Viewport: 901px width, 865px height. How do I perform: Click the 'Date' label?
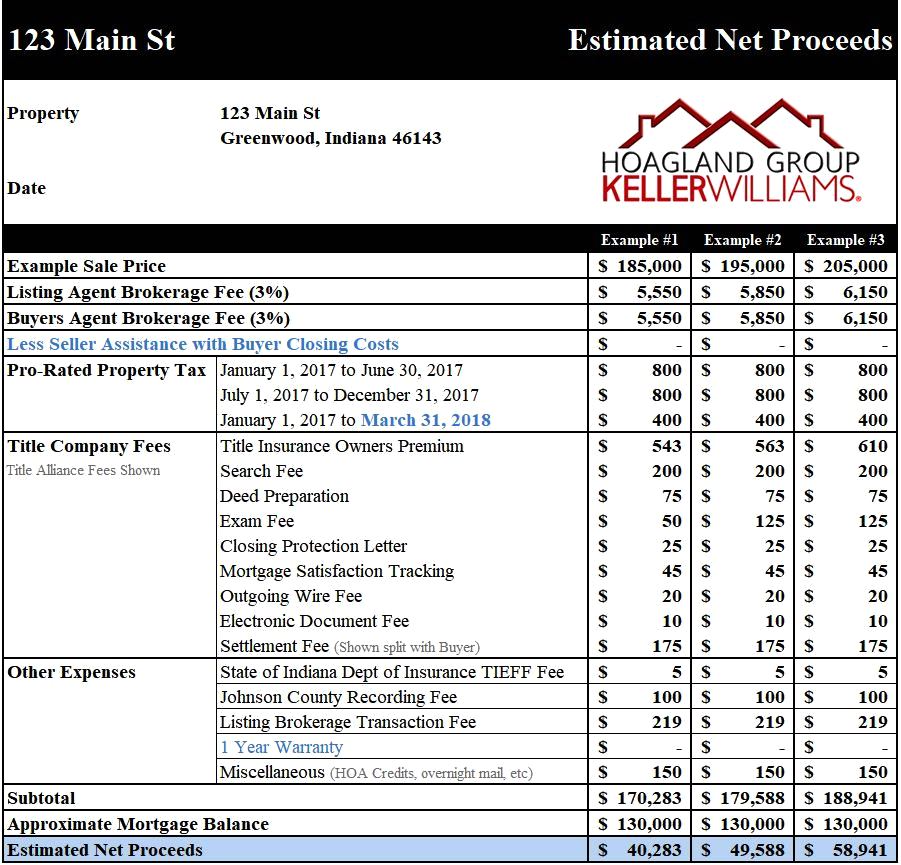[26, 188]
